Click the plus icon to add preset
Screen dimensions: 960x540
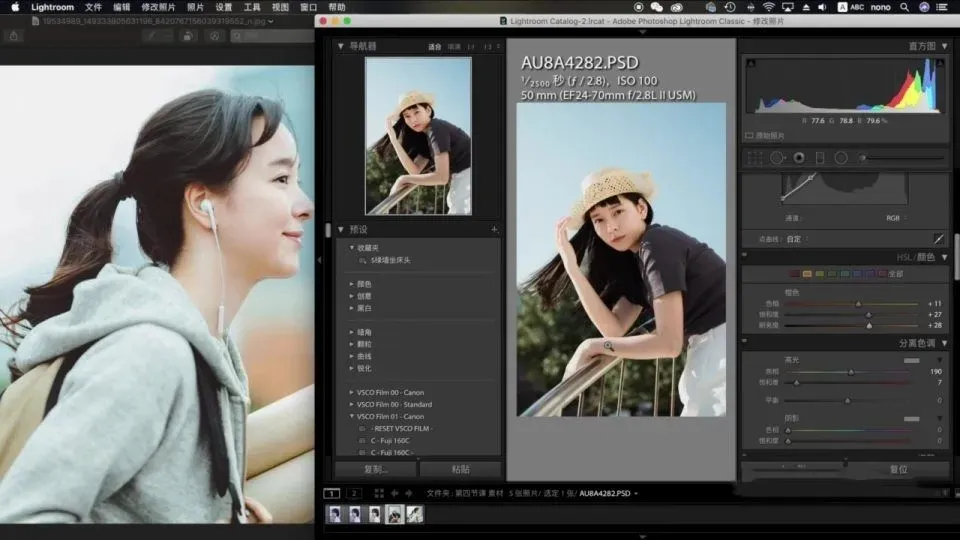494,229
